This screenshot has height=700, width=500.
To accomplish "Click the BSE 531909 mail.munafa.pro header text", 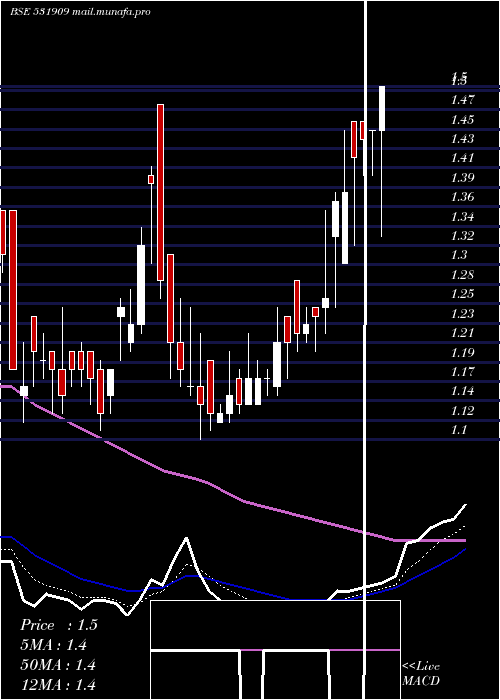I will (x=80, y=12).
